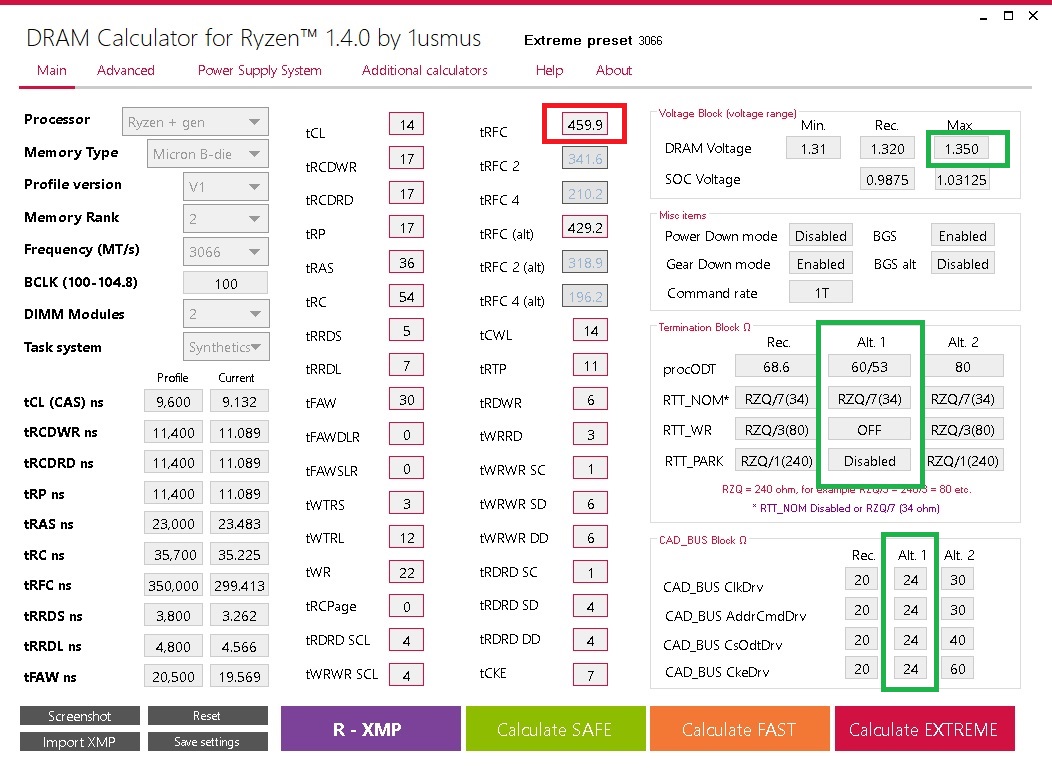Click CAD_BUS ClkDrv Alt. 1 value 24

pyautogui.click(x=910, y=579)
